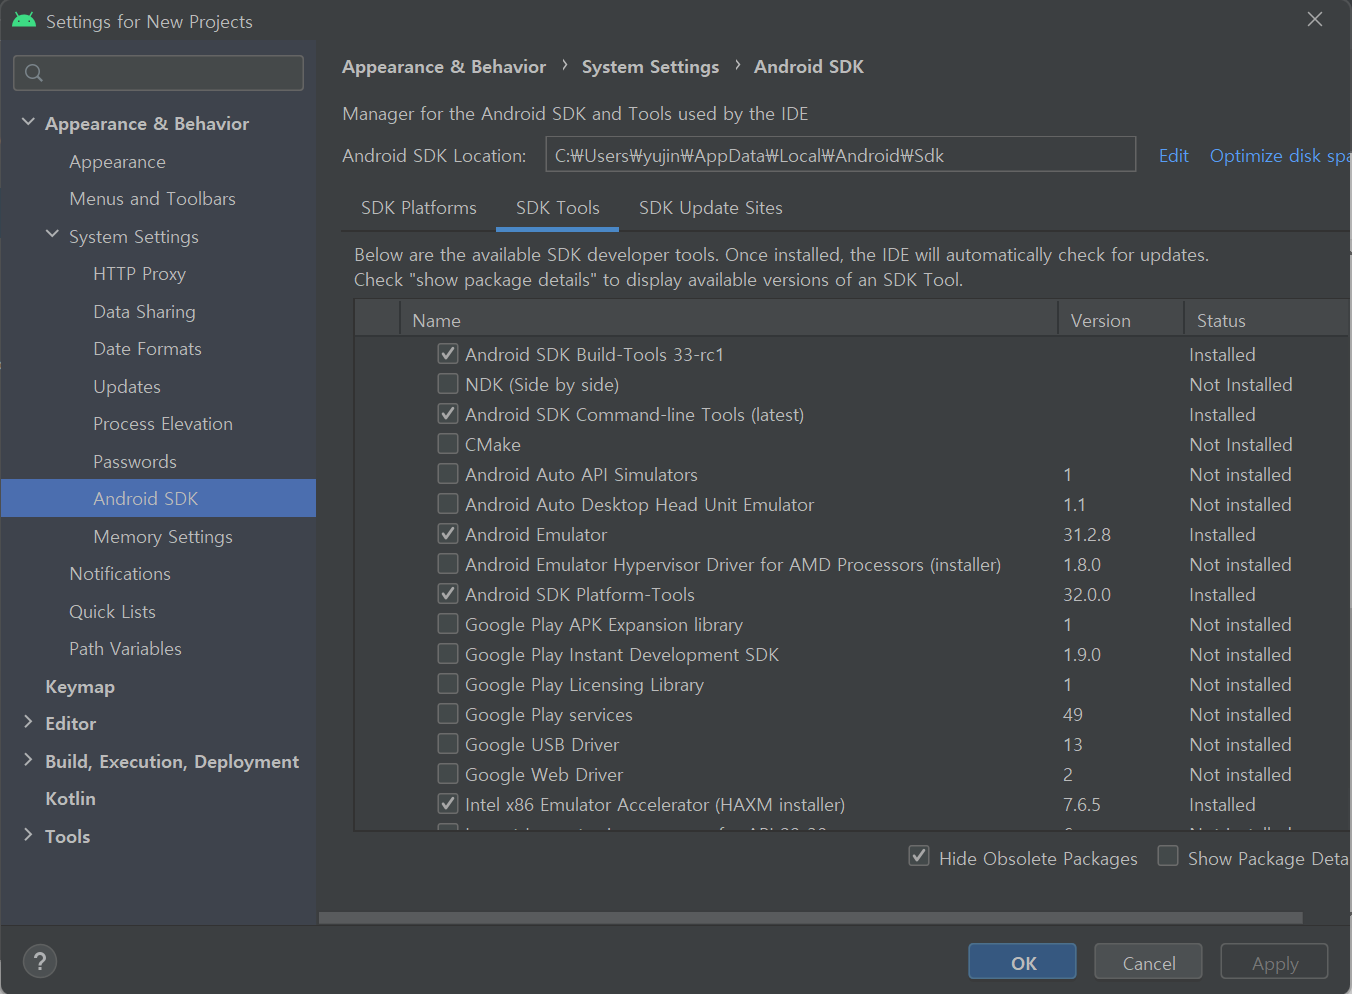
Task: Click Optimize disk space link
Action: 1280,156
